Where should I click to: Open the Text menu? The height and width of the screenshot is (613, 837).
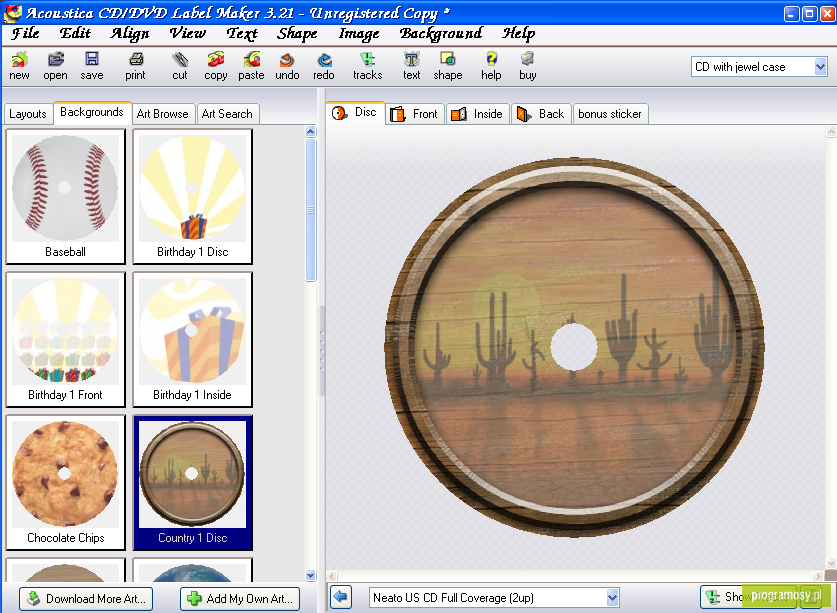[x=242, y=33]
